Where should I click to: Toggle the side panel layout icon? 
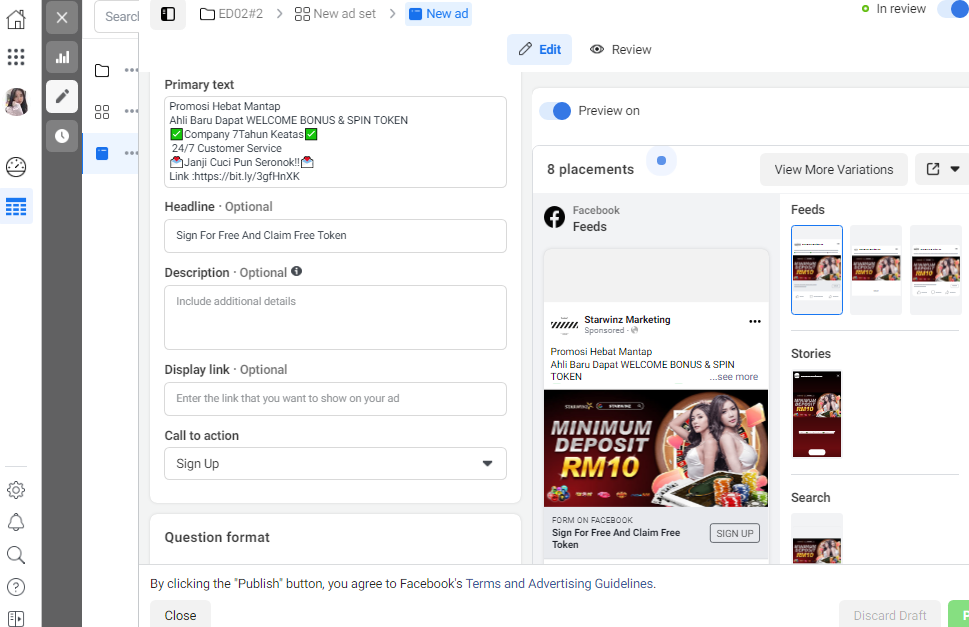point(167,14)
